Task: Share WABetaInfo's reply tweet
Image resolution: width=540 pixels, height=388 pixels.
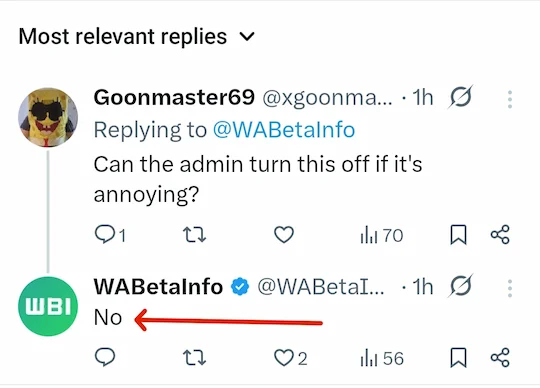Action: tap(500, 357)
